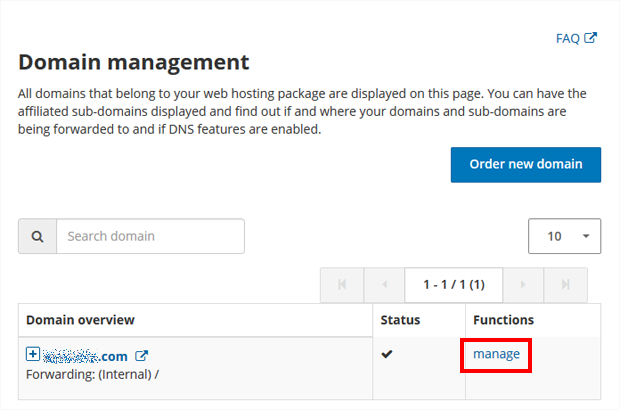
Task: Focus the Search domain input field
Action: pyautogui.click(x=150, y=237)
